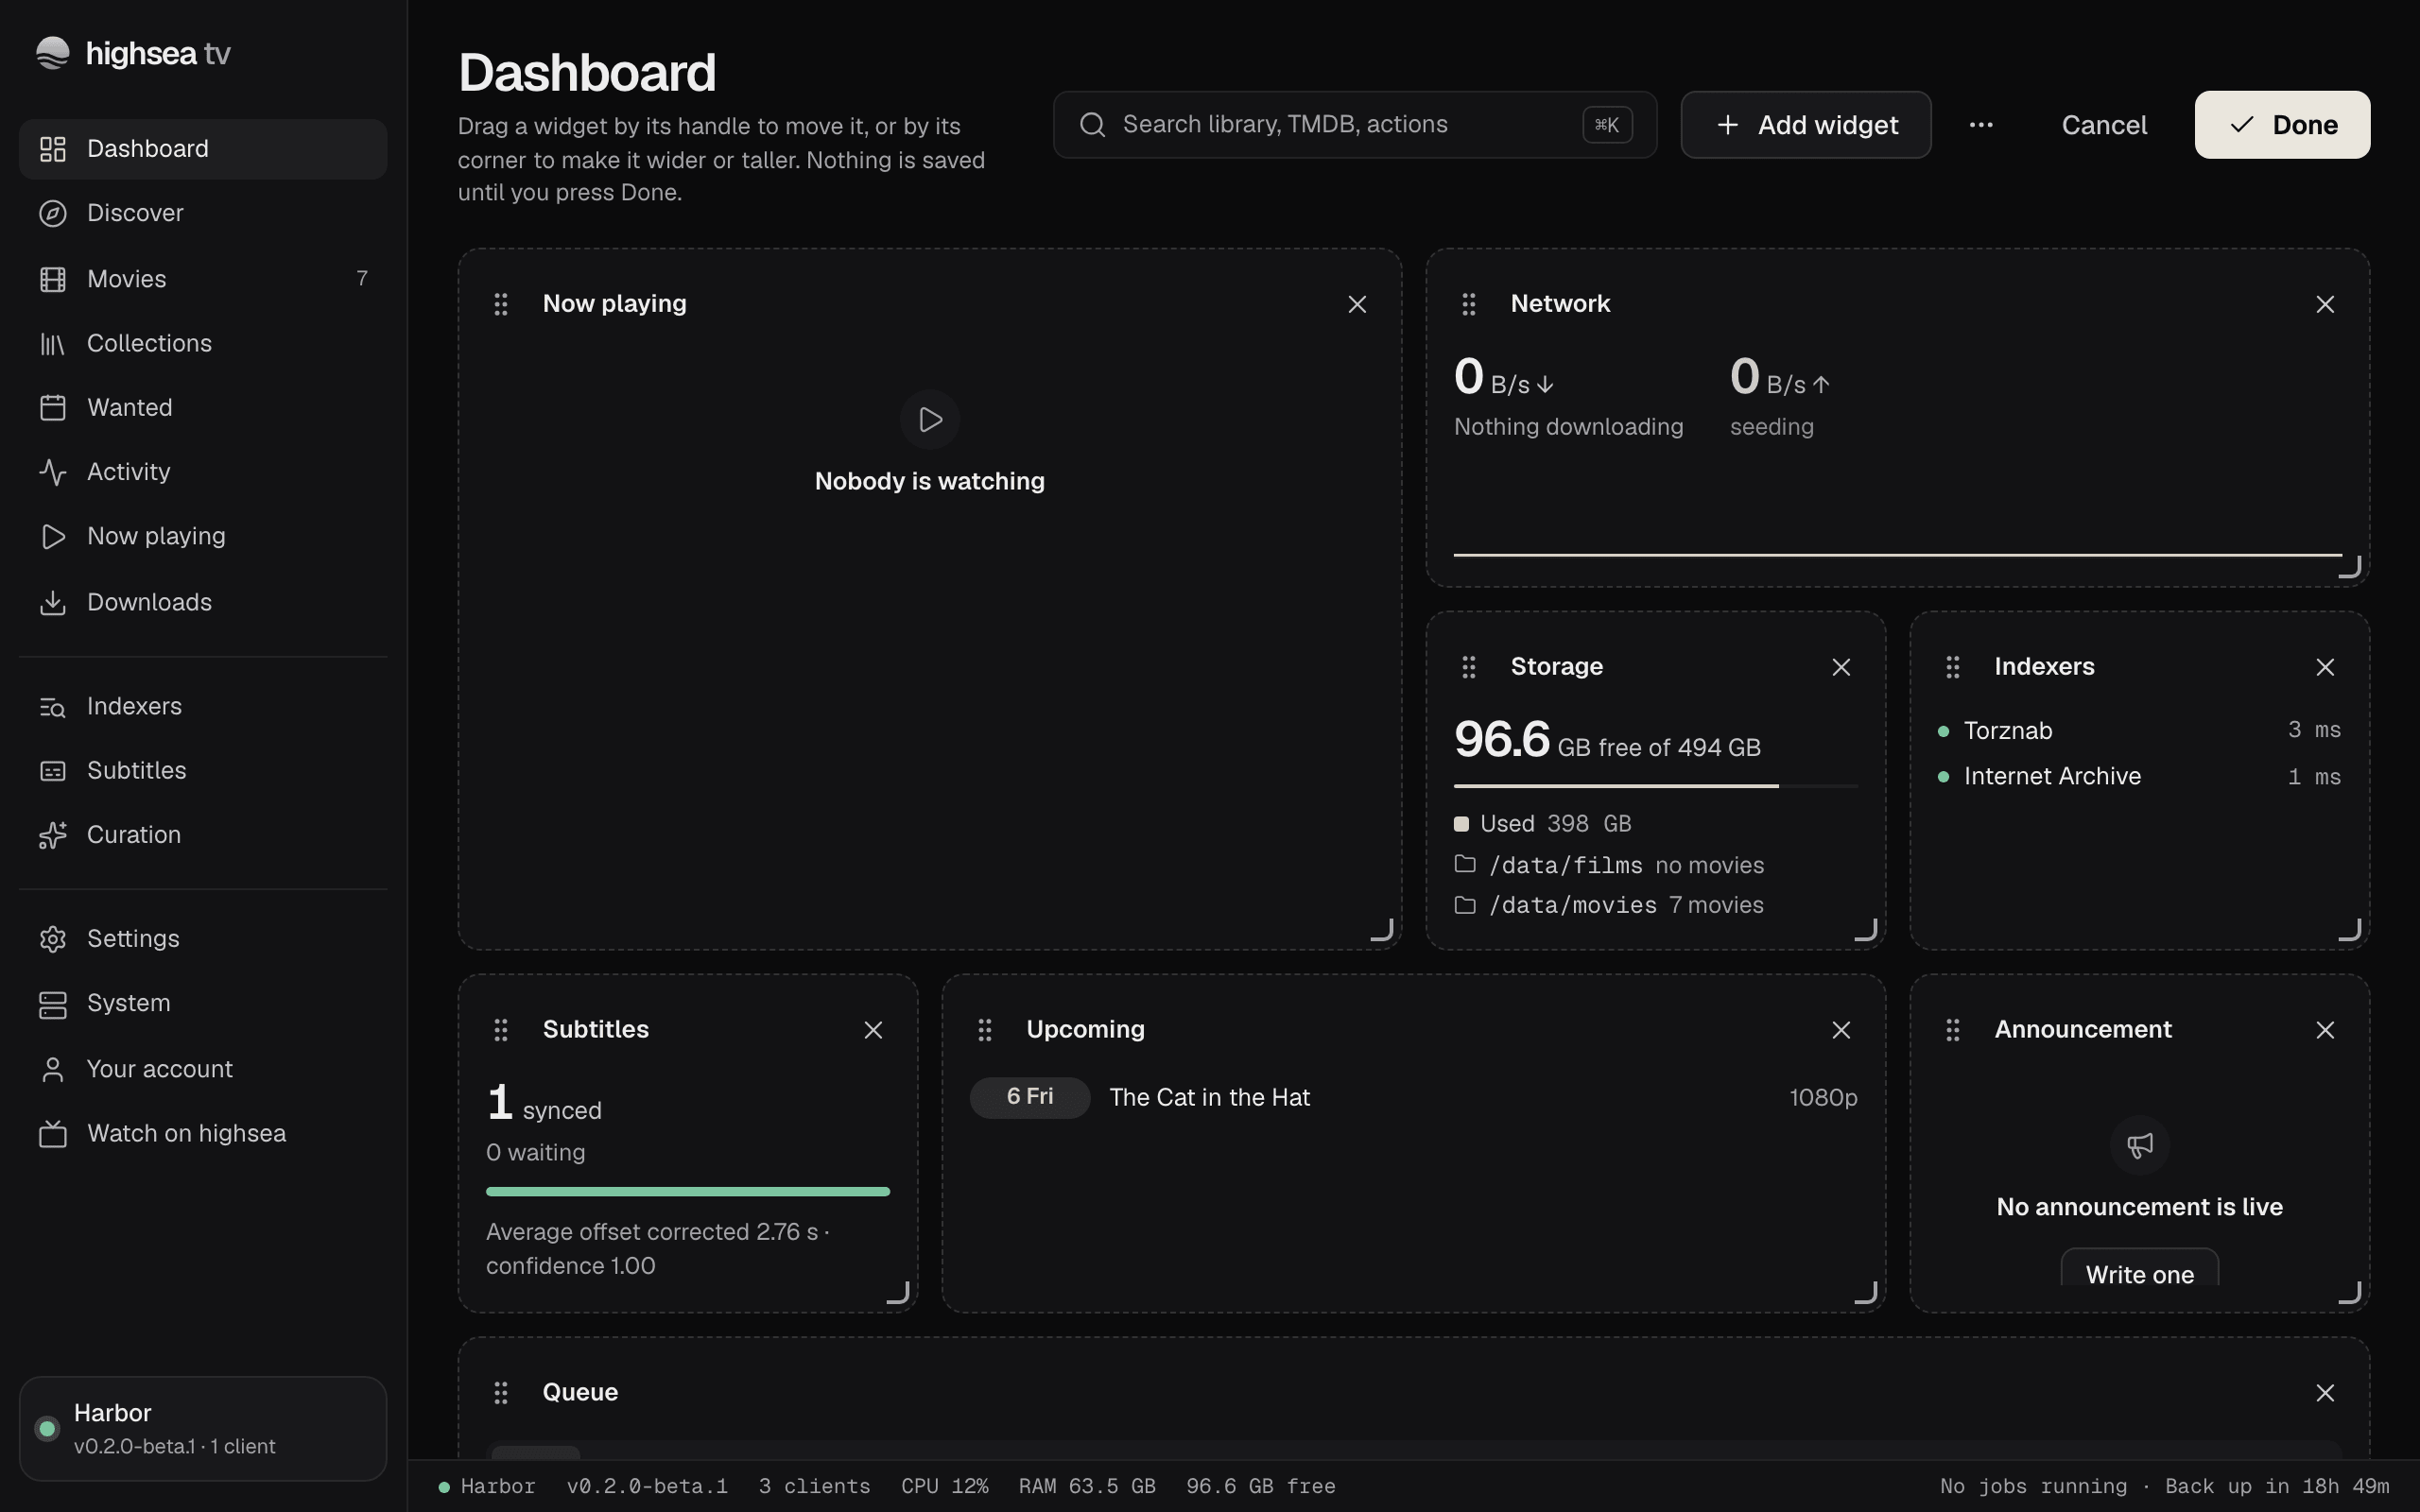Click the Torznab indexer row
Image resolution: width=2420 pixels, height=1512 pixels.
point(2140,731)
